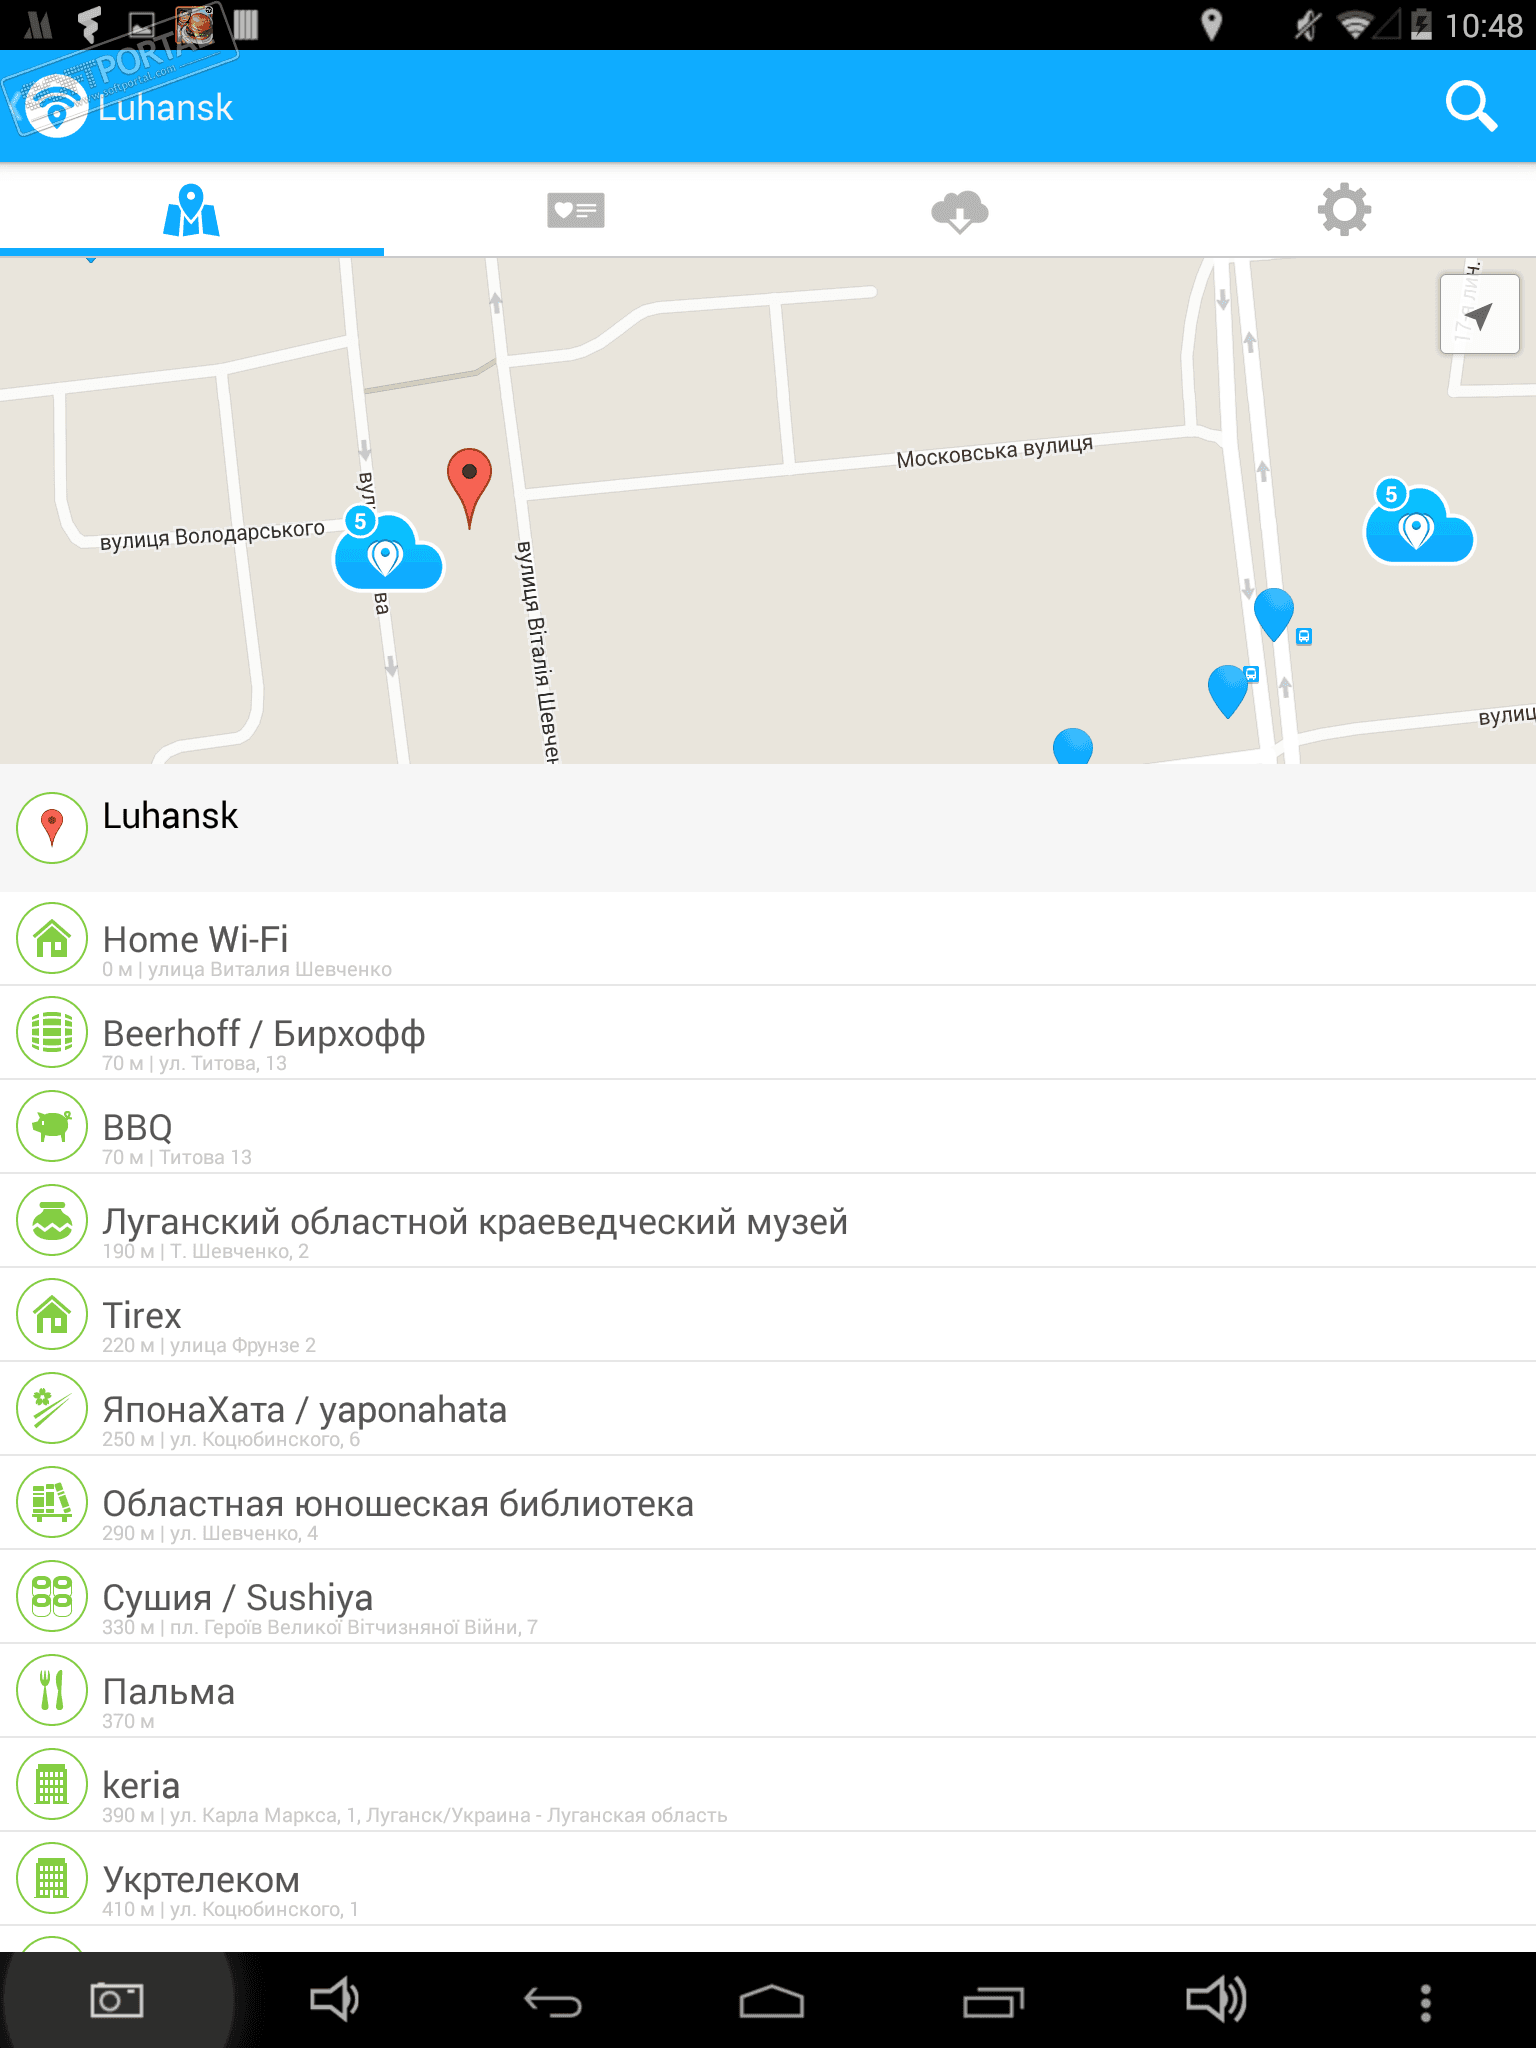Tap the hotspot cluster cloud at right edge
This screenshot has height=2048, width=1536.
click(1418, 523)
